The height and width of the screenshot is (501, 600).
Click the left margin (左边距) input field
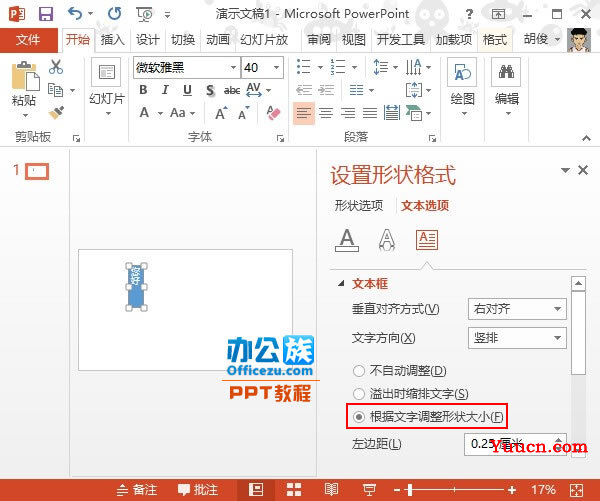[x=509, y=444]
